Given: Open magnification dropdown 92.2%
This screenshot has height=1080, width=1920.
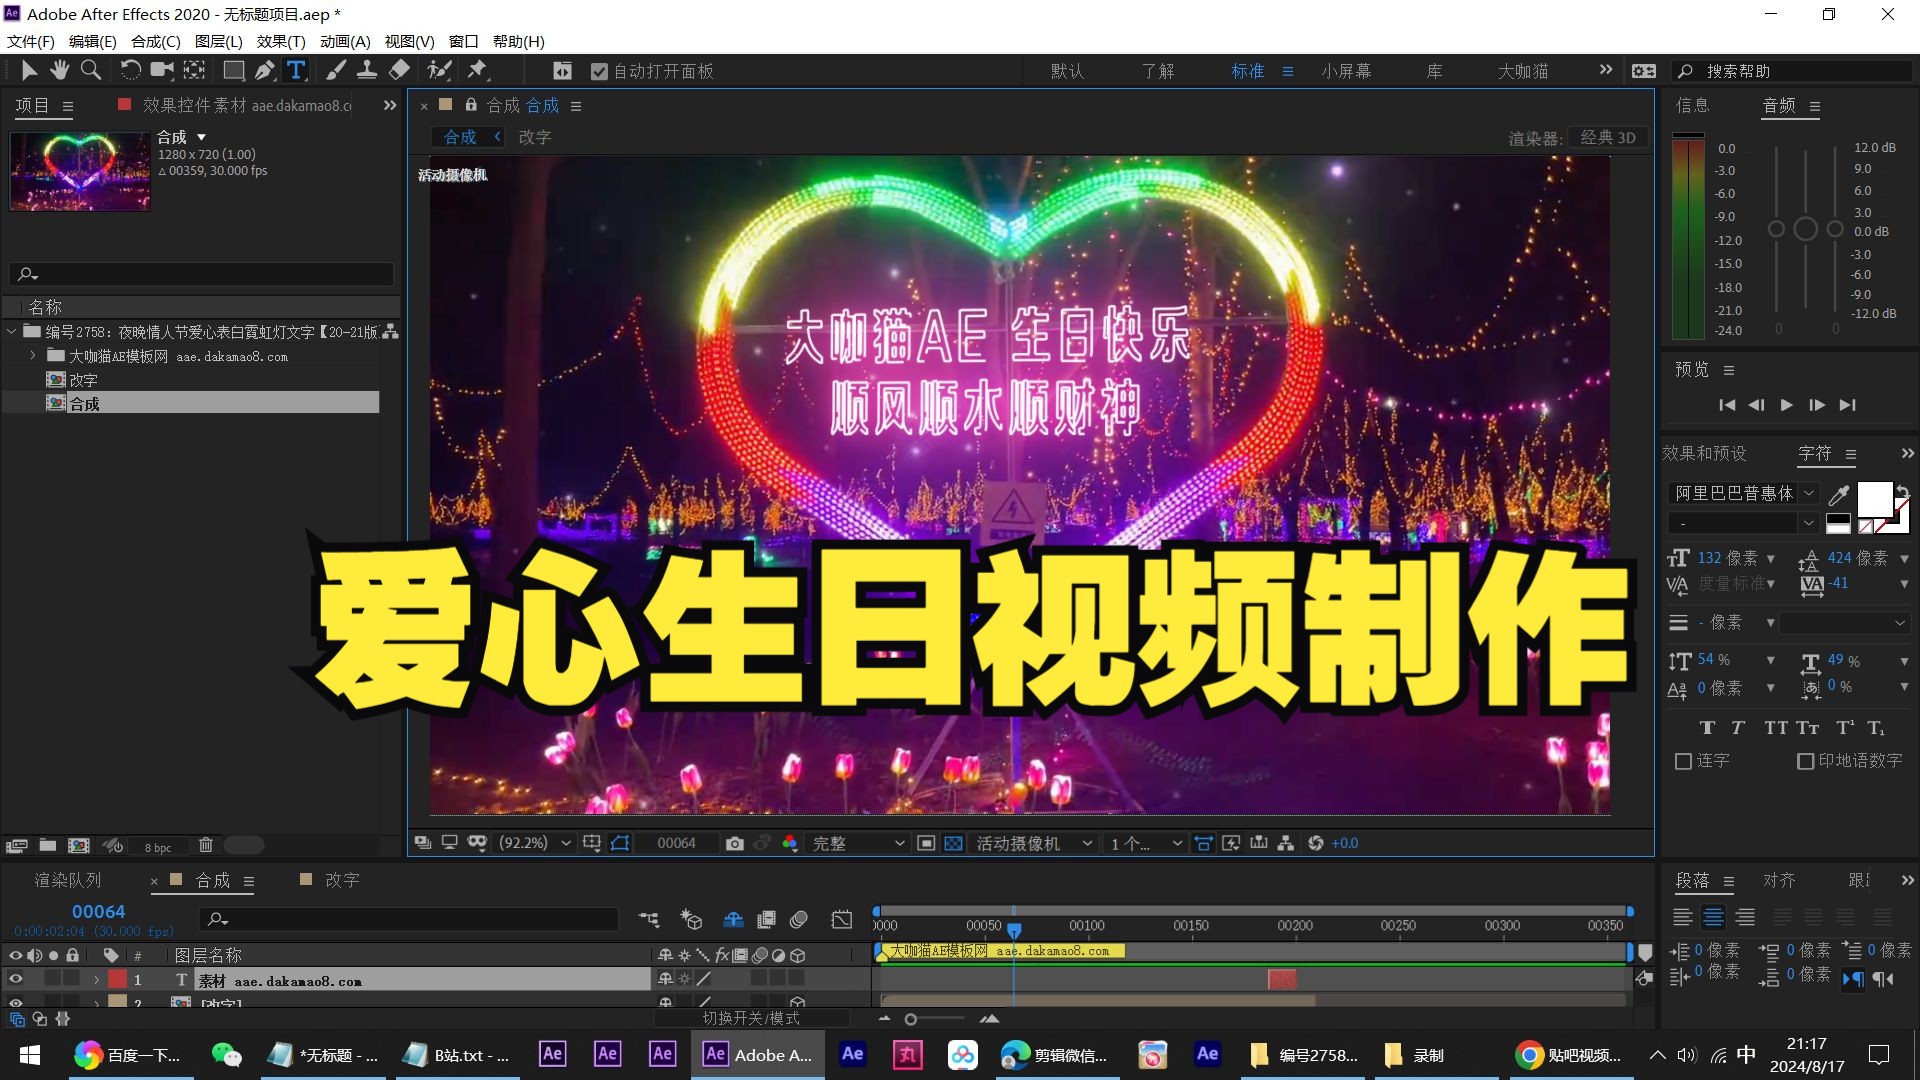Looking at the screenshot, I should (x=534, y=843).
